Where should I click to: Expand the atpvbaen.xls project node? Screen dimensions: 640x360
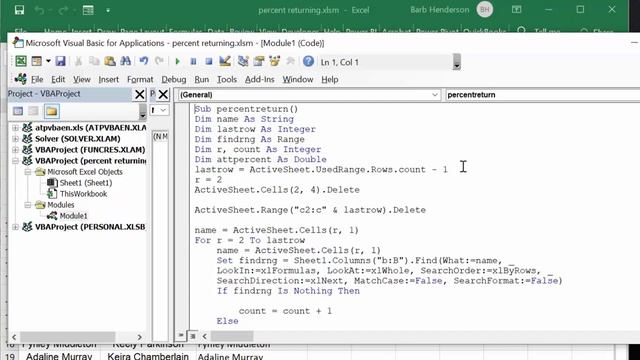pyautogui.click(x=16, y=128)
